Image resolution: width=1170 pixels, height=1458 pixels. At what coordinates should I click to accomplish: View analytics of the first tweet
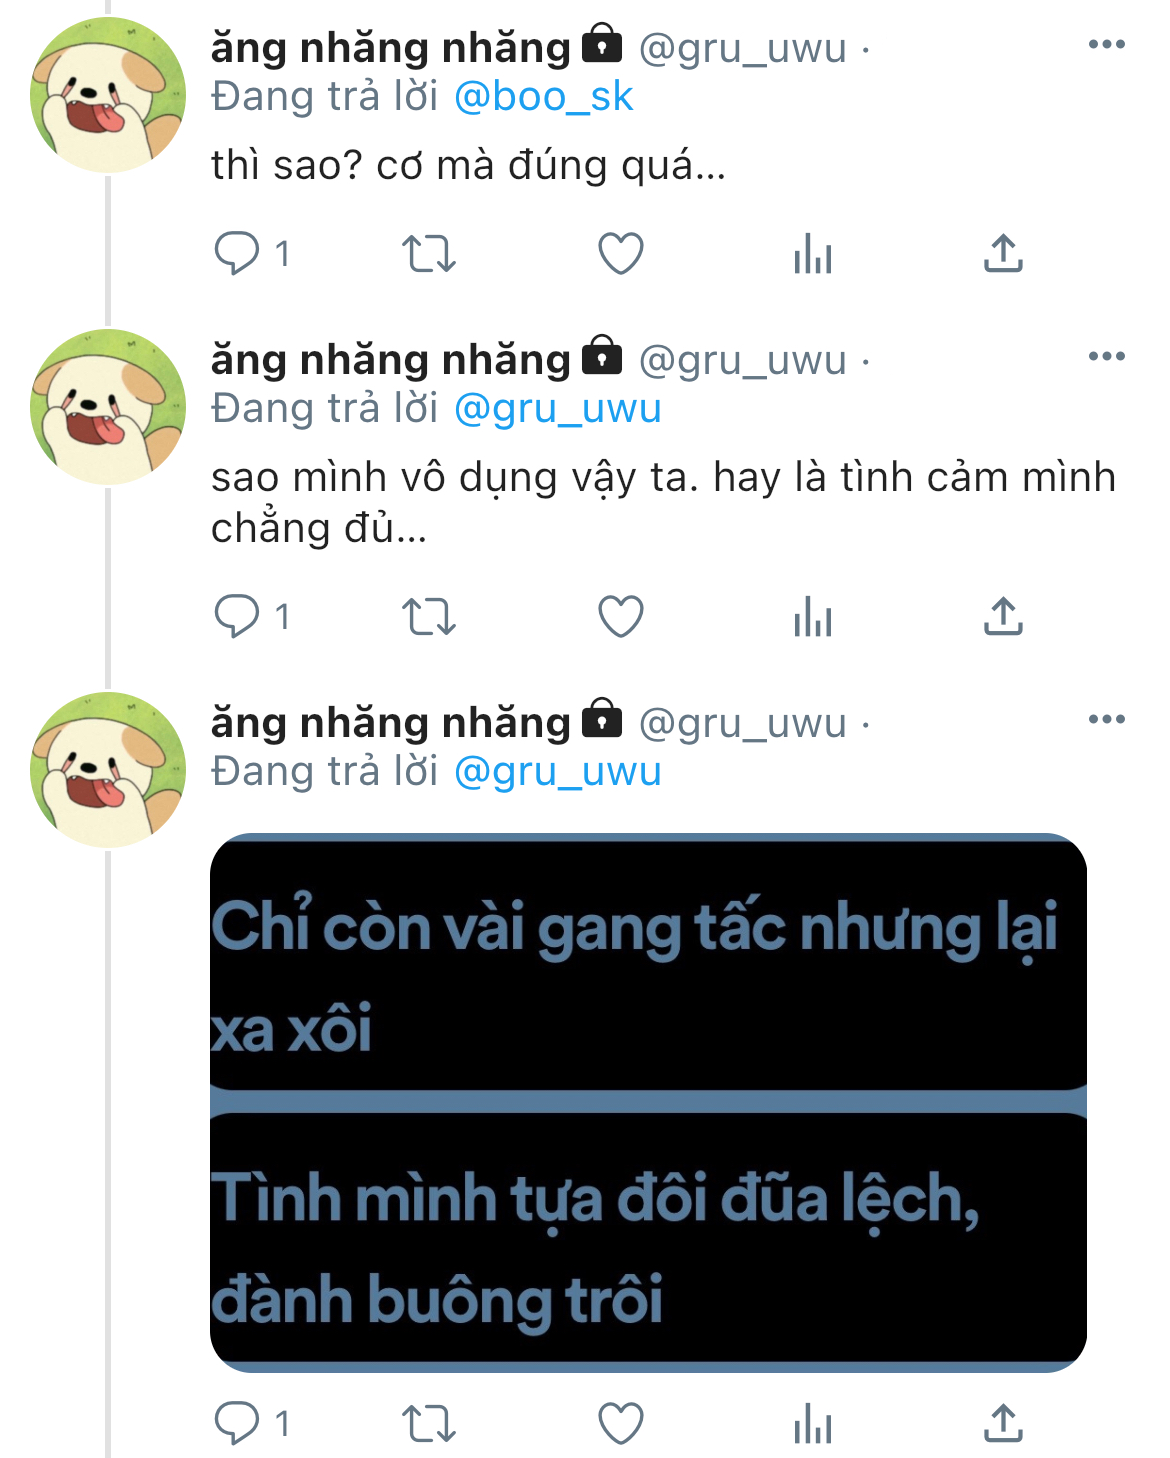(x=813, y=254)
